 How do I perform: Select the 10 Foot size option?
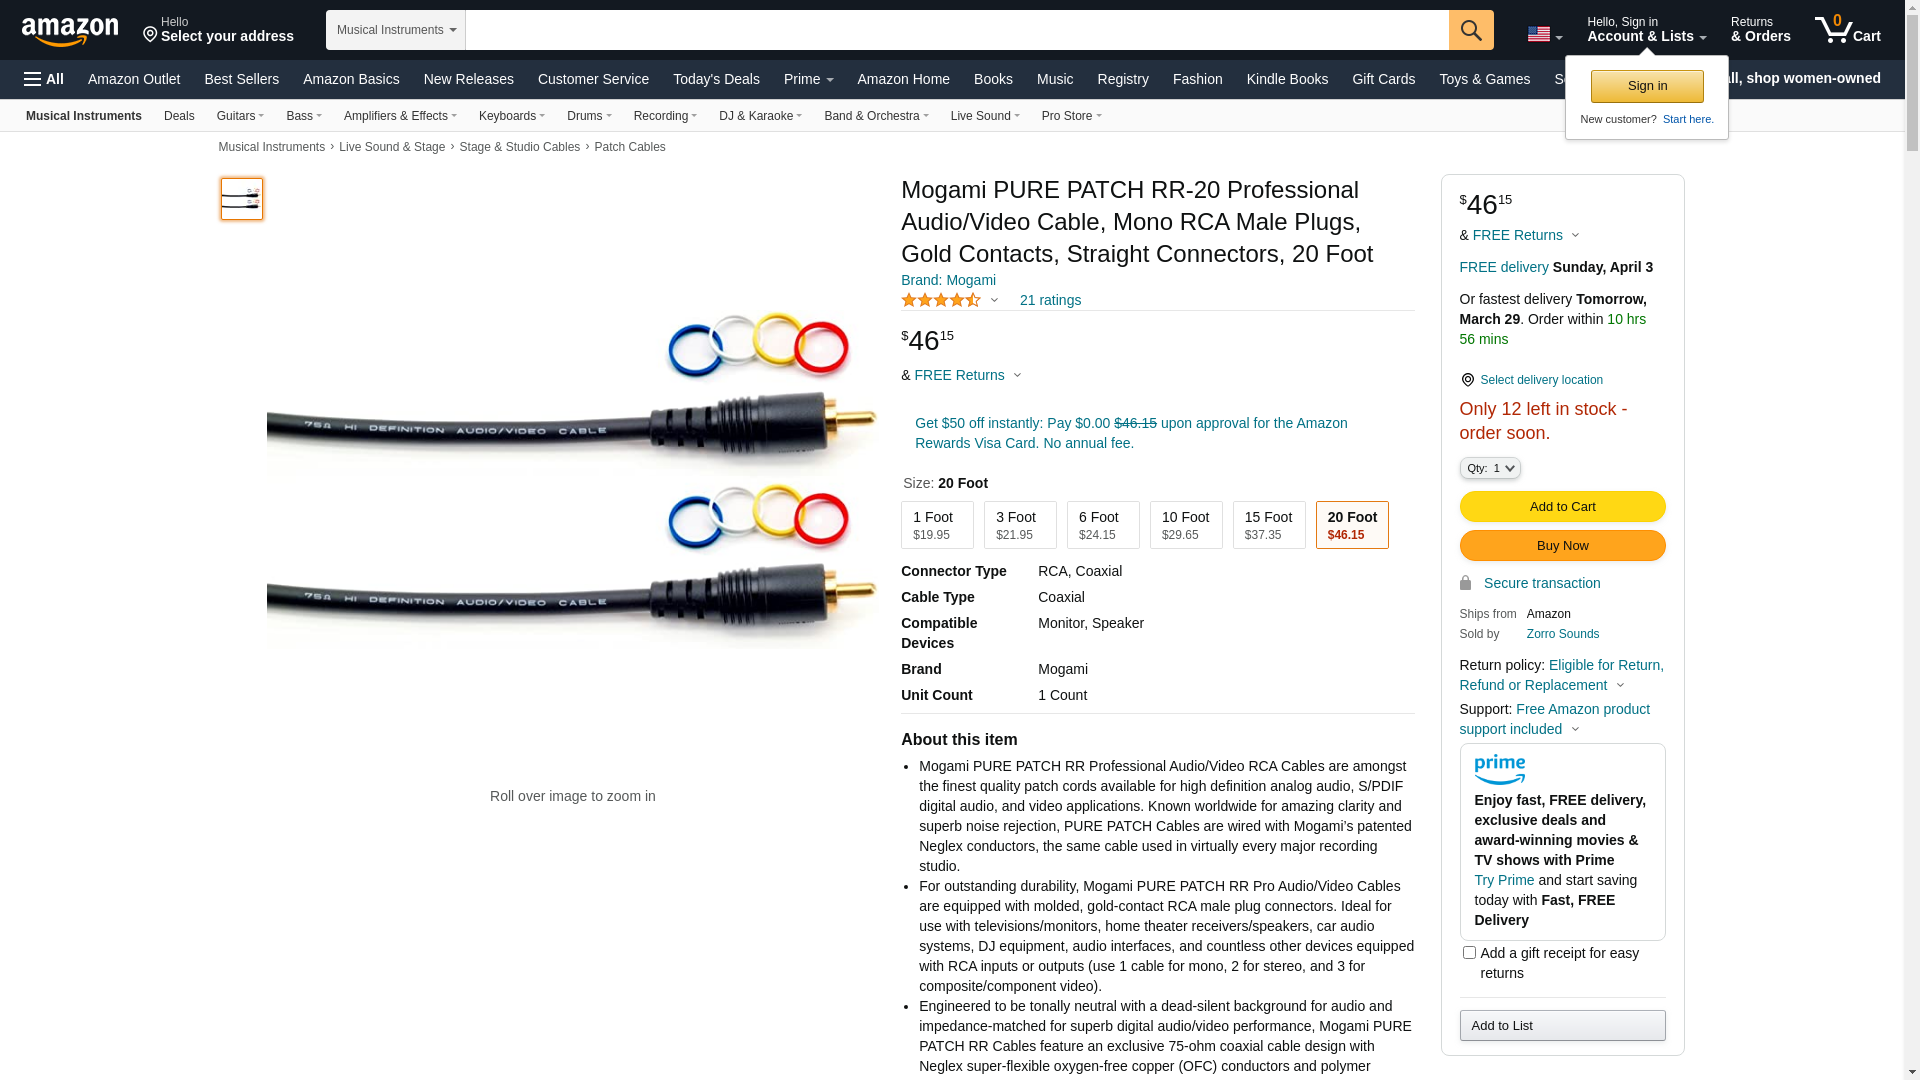pos(1186,525)
